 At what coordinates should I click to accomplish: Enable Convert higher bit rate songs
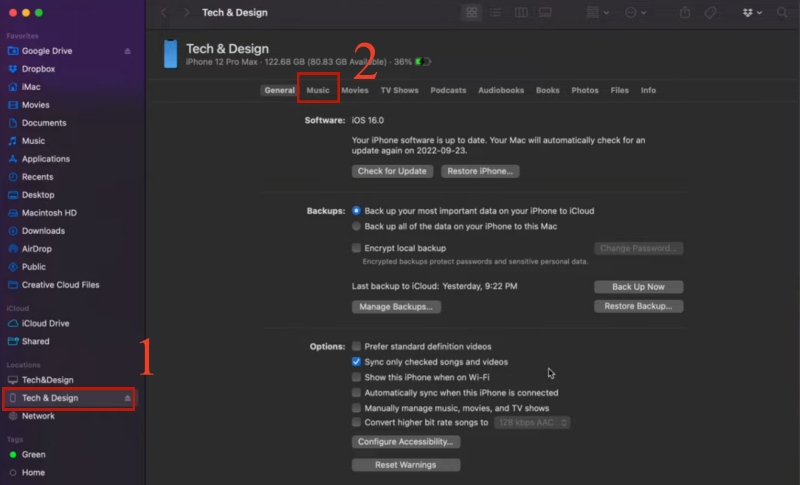(356, 422)
